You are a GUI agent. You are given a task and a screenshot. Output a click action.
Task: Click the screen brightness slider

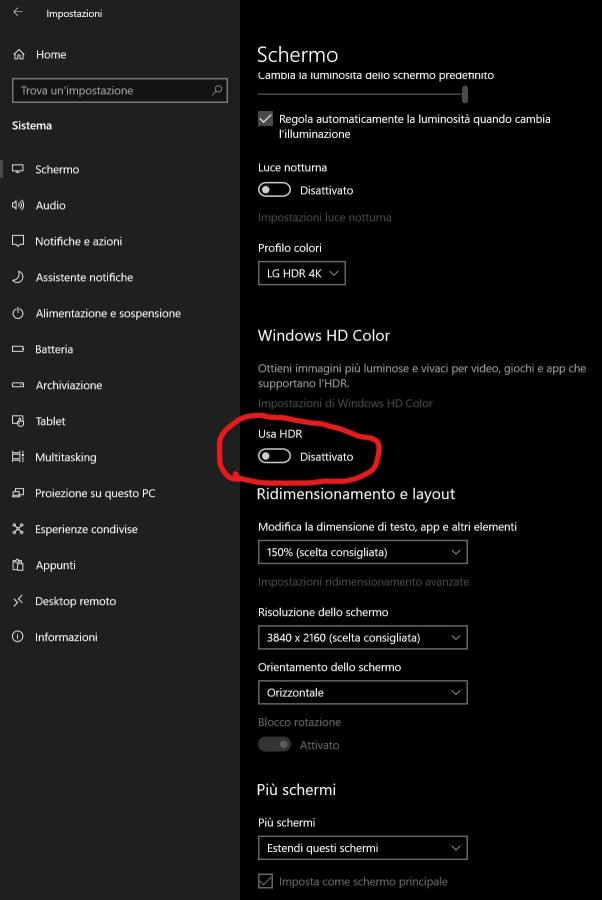pyautogui.click(x=362, y=93)
